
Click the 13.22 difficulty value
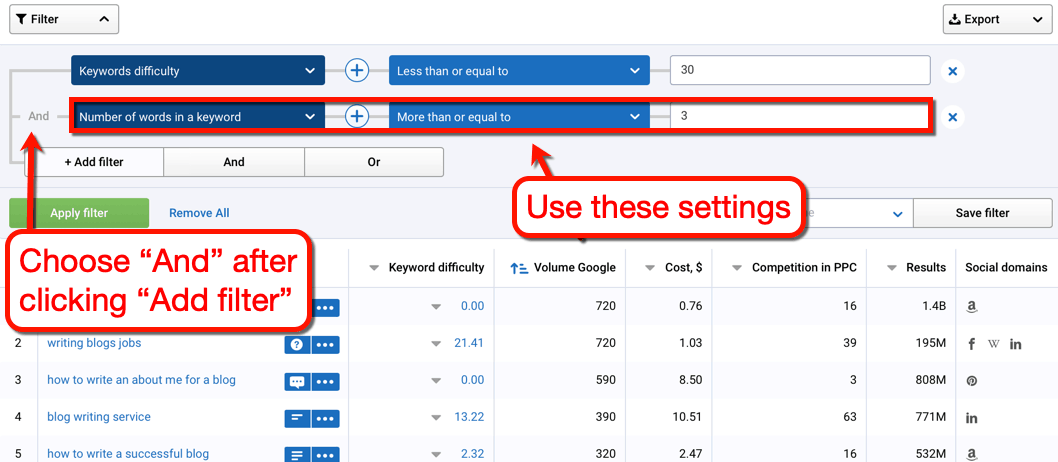tap(469, 417)
